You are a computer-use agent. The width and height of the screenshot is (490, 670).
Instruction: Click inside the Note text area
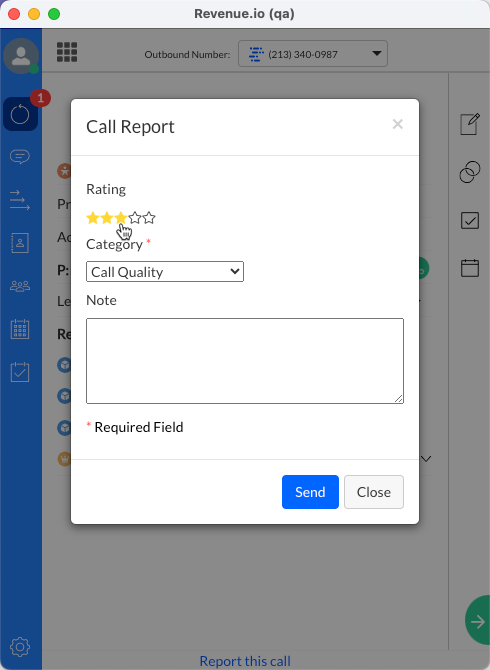pyautogui.click(x=245, y=361)
